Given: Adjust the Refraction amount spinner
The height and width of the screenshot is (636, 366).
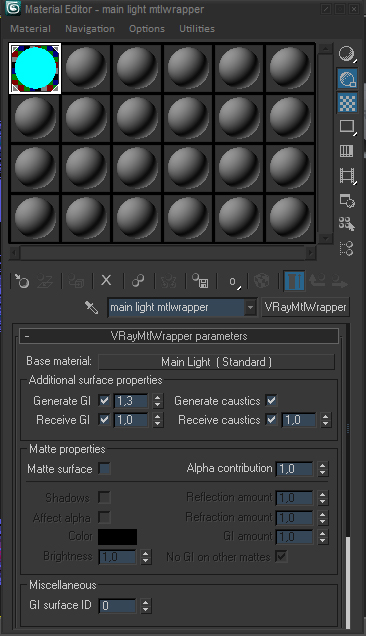Looking at the screenshot, I should [323, 518].
